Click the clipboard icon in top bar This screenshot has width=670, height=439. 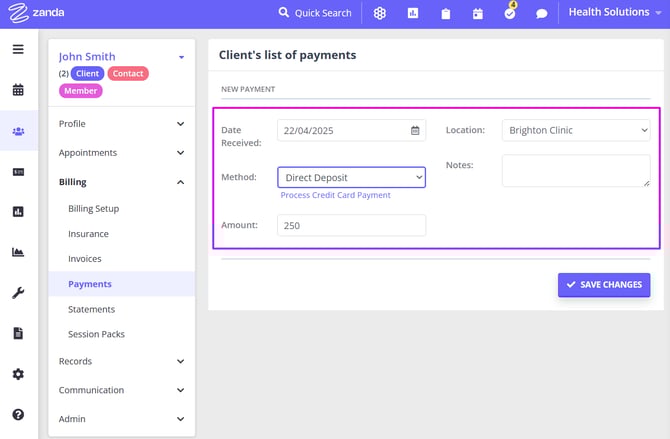pos(446,14)
